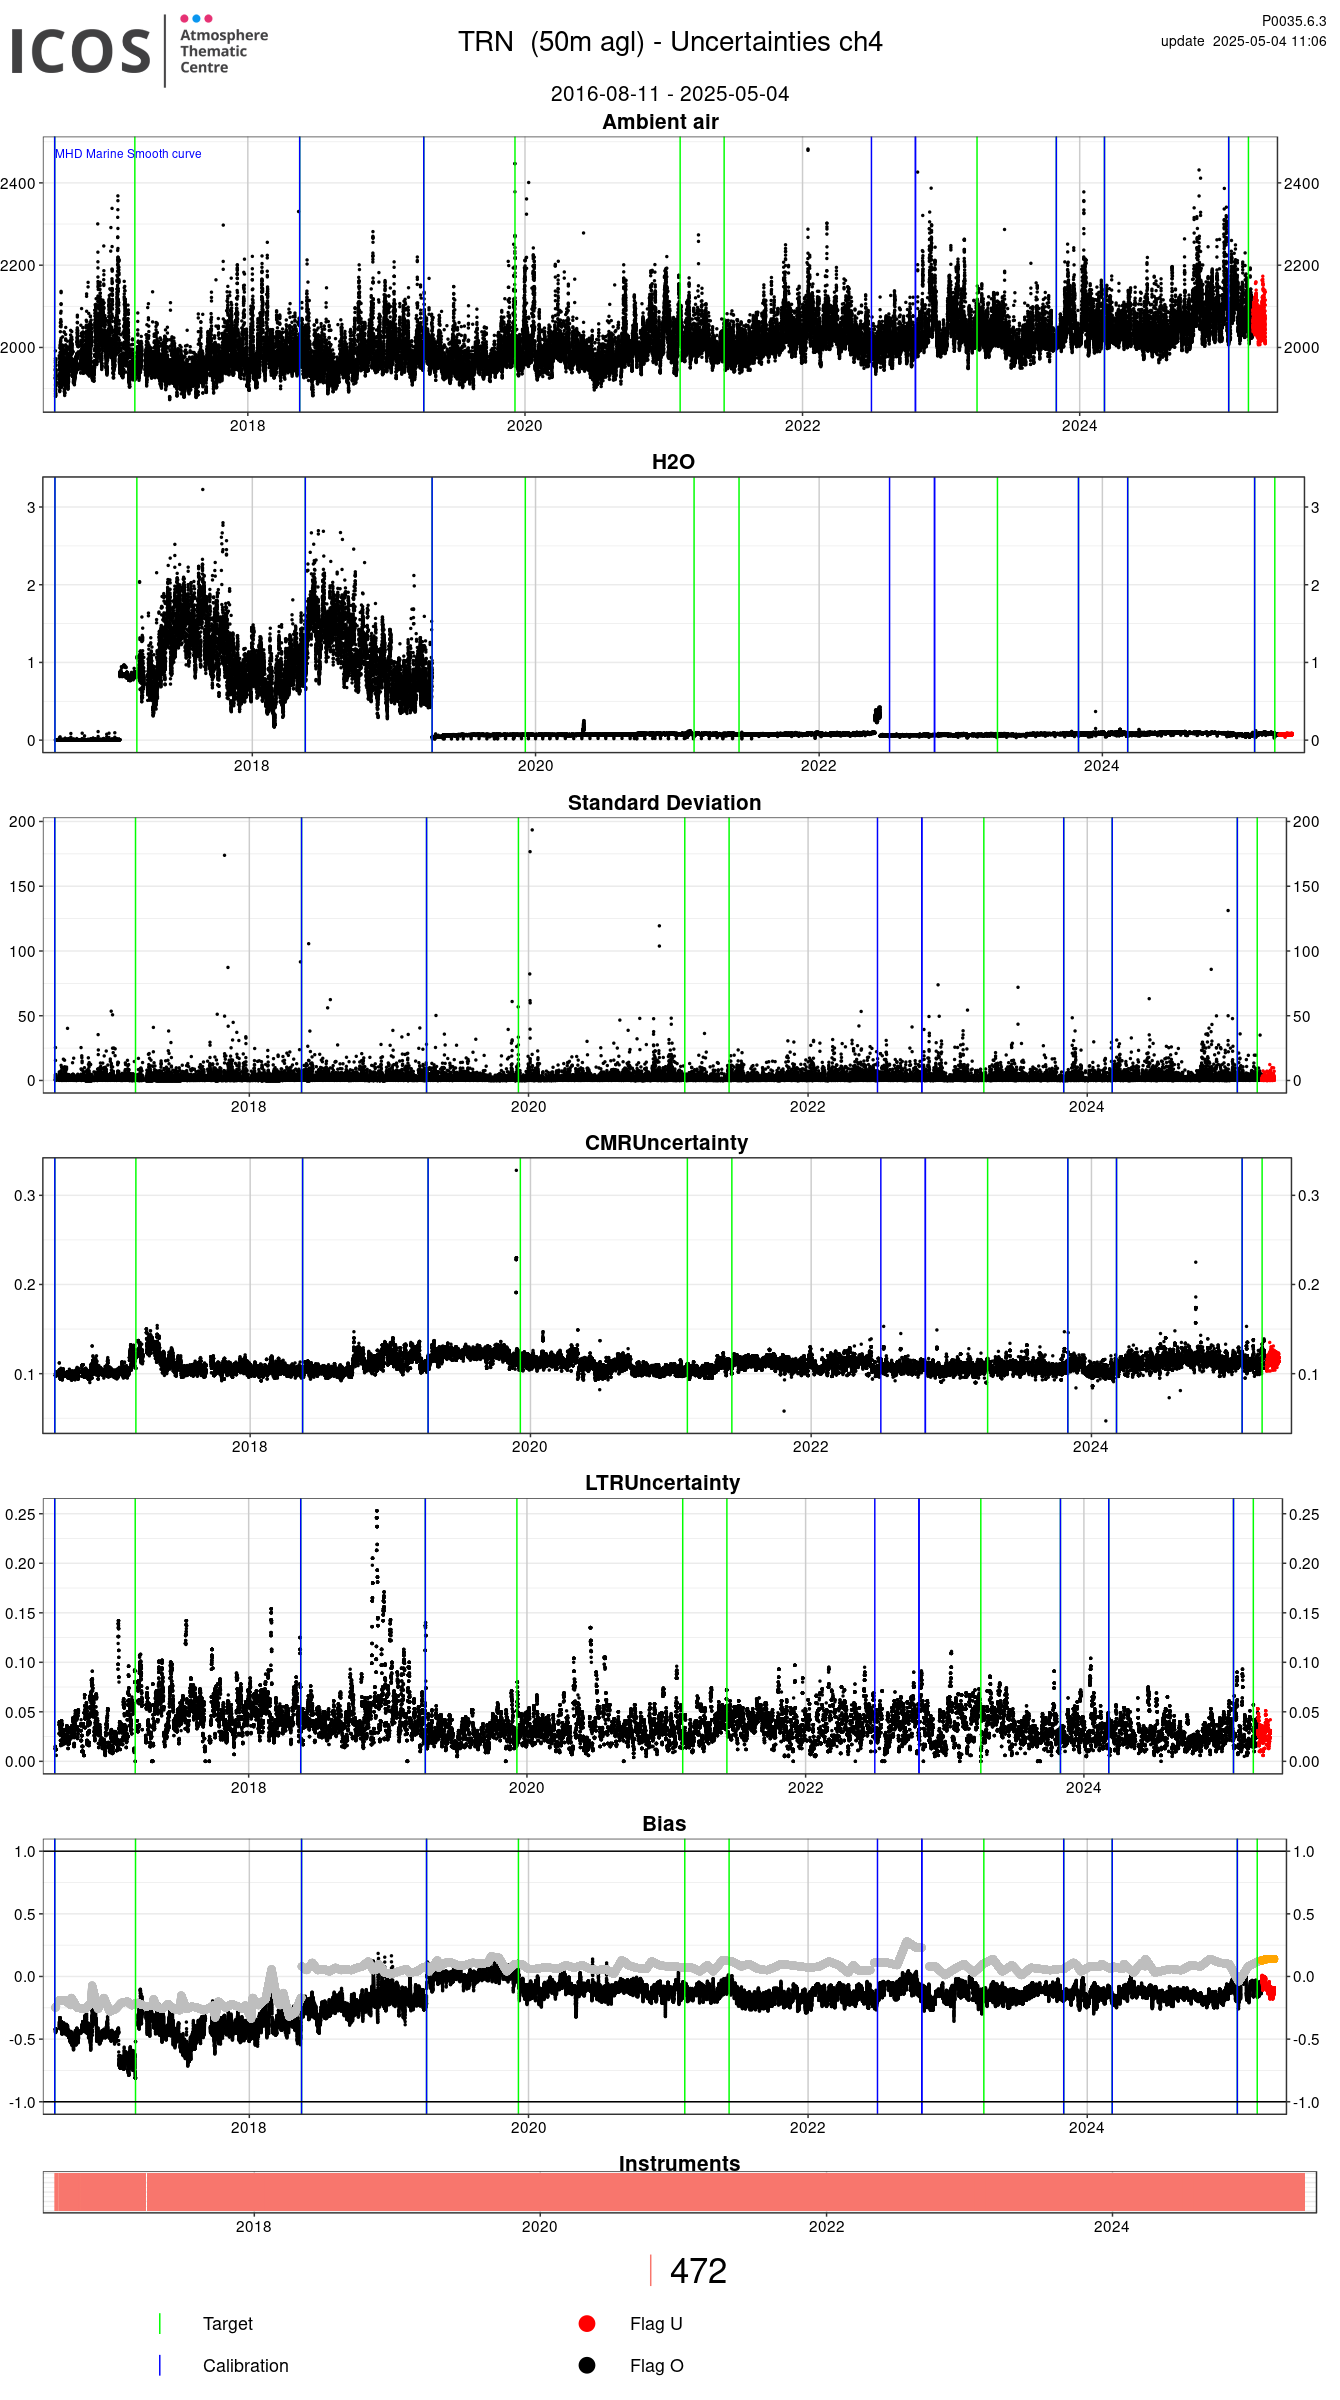Click the 'Instruments' panel title
The width and height of the screenshot is (1340, 2400).
[679, 2163]
